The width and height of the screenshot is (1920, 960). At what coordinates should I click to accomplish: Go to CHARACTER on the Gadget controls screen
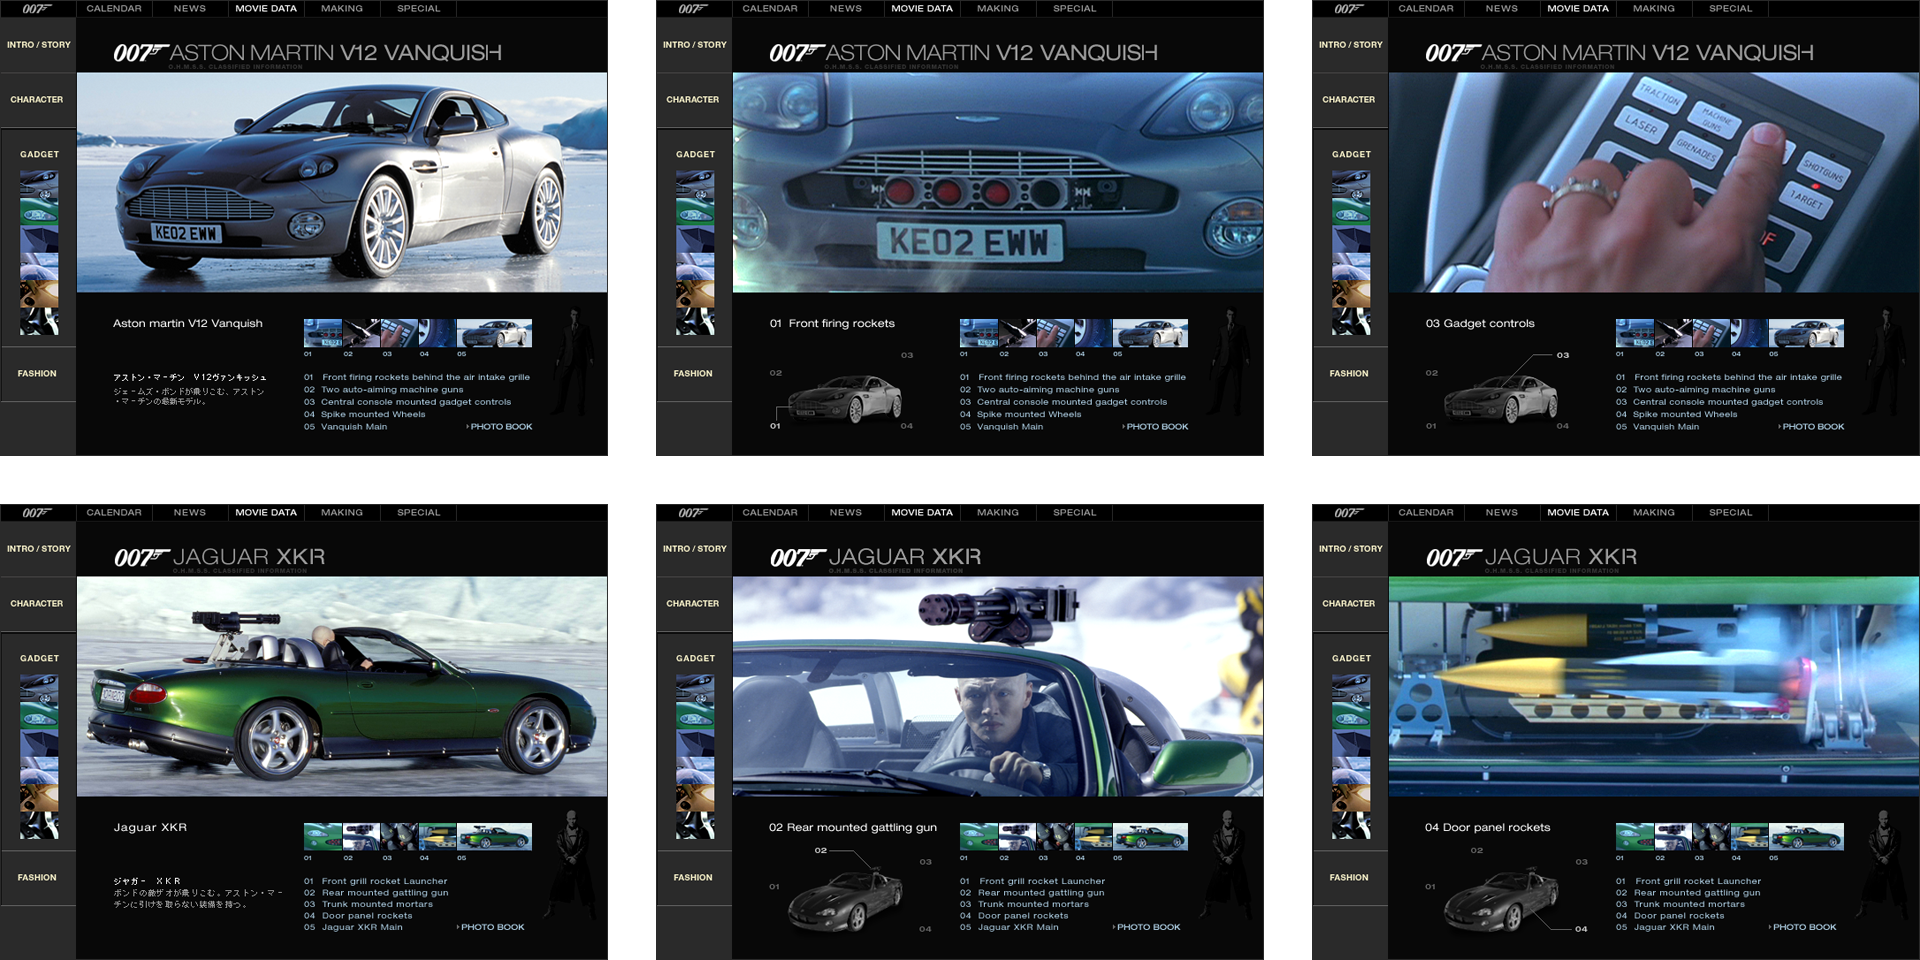click(1349, 100)
